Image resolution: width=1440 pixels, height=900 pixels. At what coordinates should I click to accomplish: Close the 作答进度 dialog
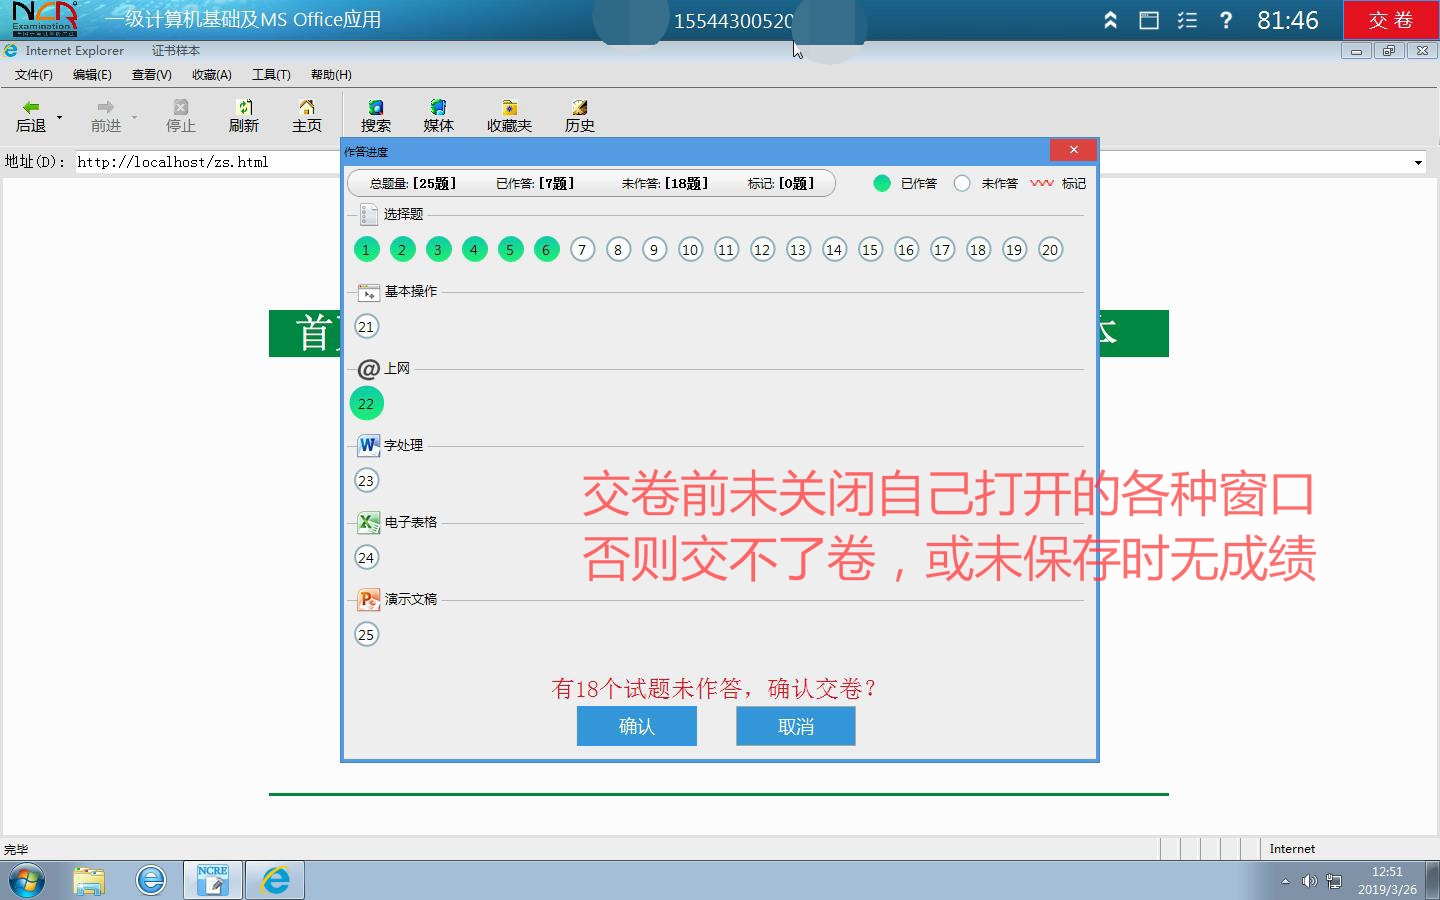[x=1074, y=150]
